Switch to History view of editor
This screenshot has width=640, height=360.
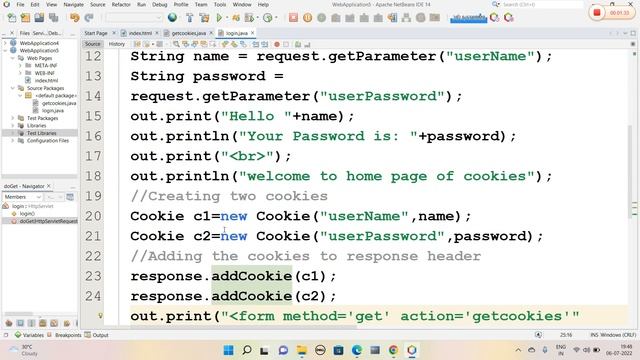pyautogui.click(x=117, y=44)
